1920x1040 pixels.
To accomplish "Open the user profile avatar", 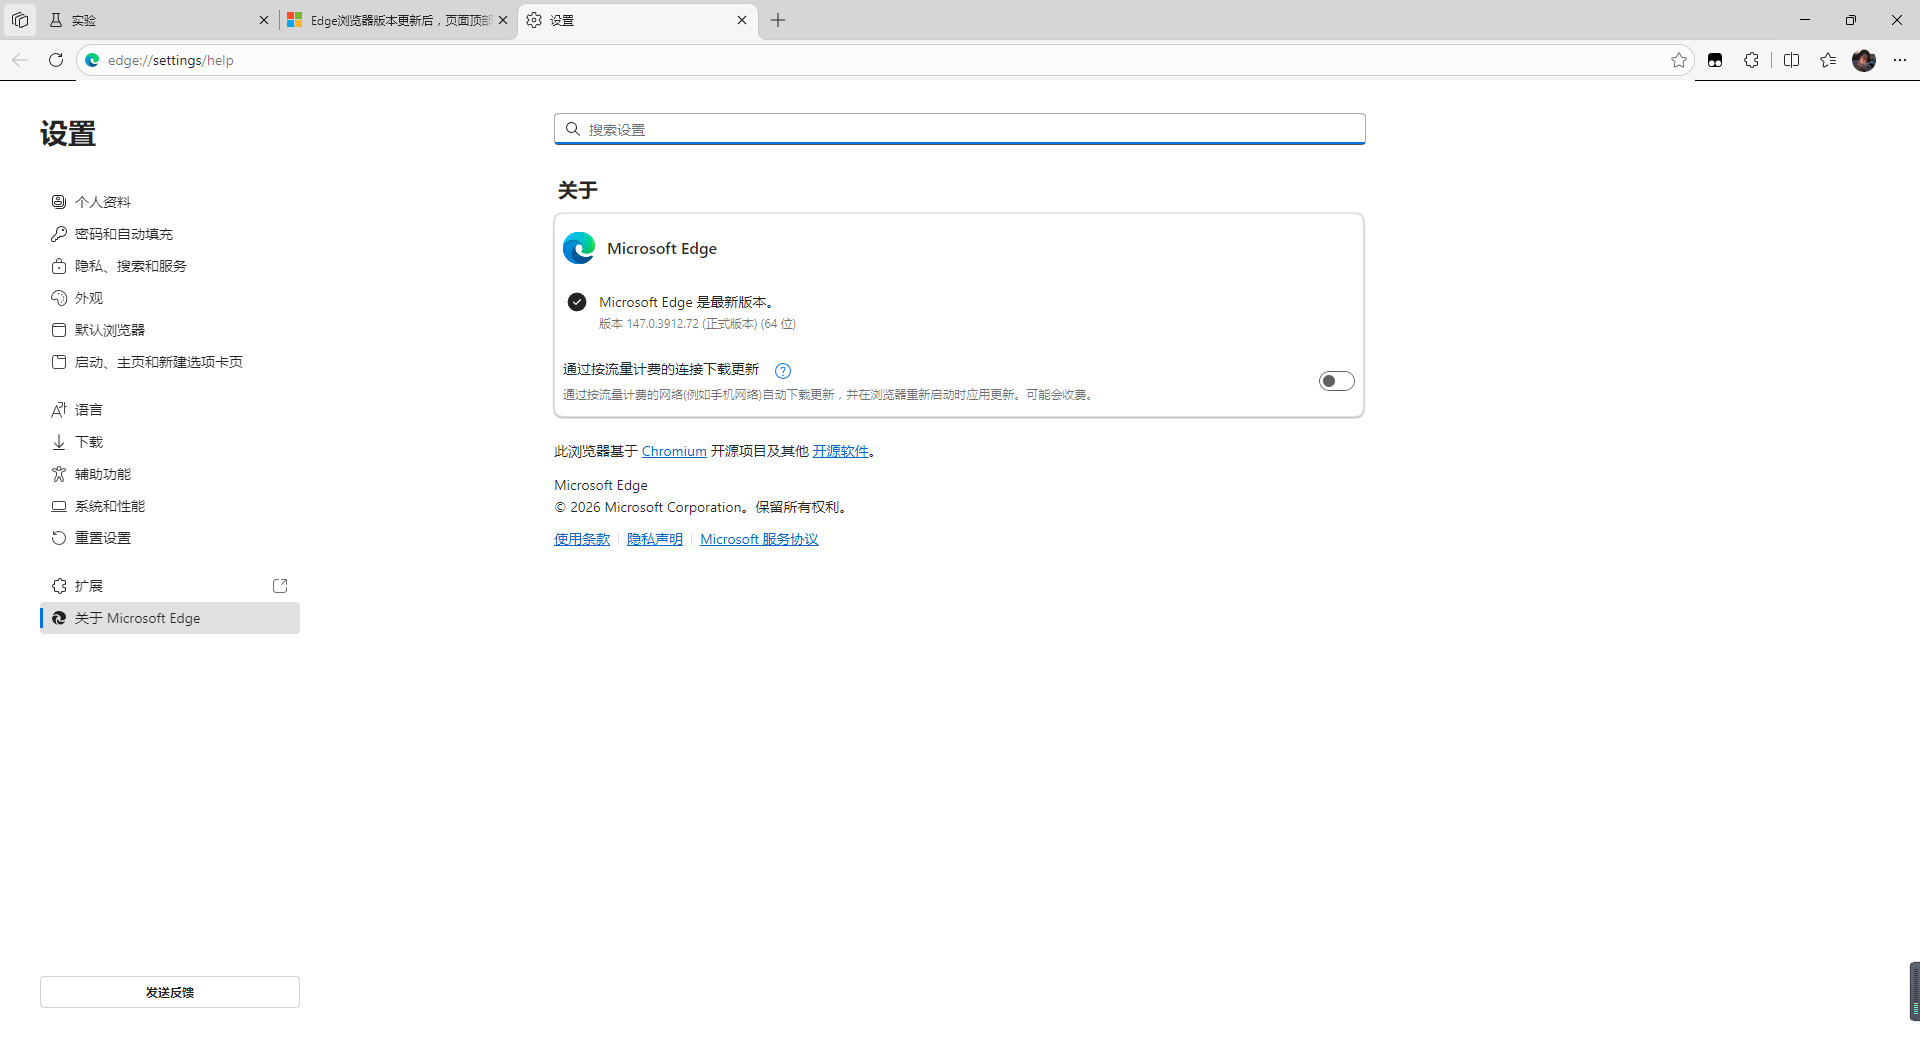I will coord(1864,60).
